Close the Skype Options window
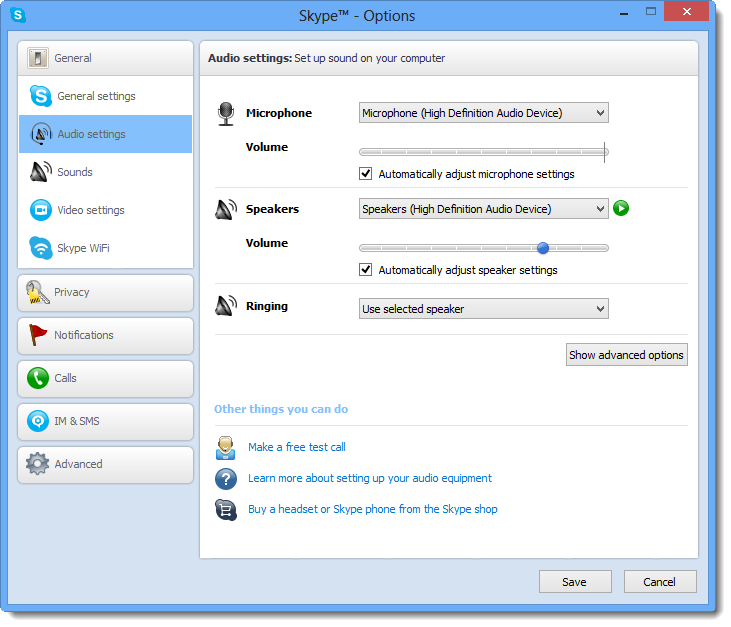731x627 pixels. (686, 12)
